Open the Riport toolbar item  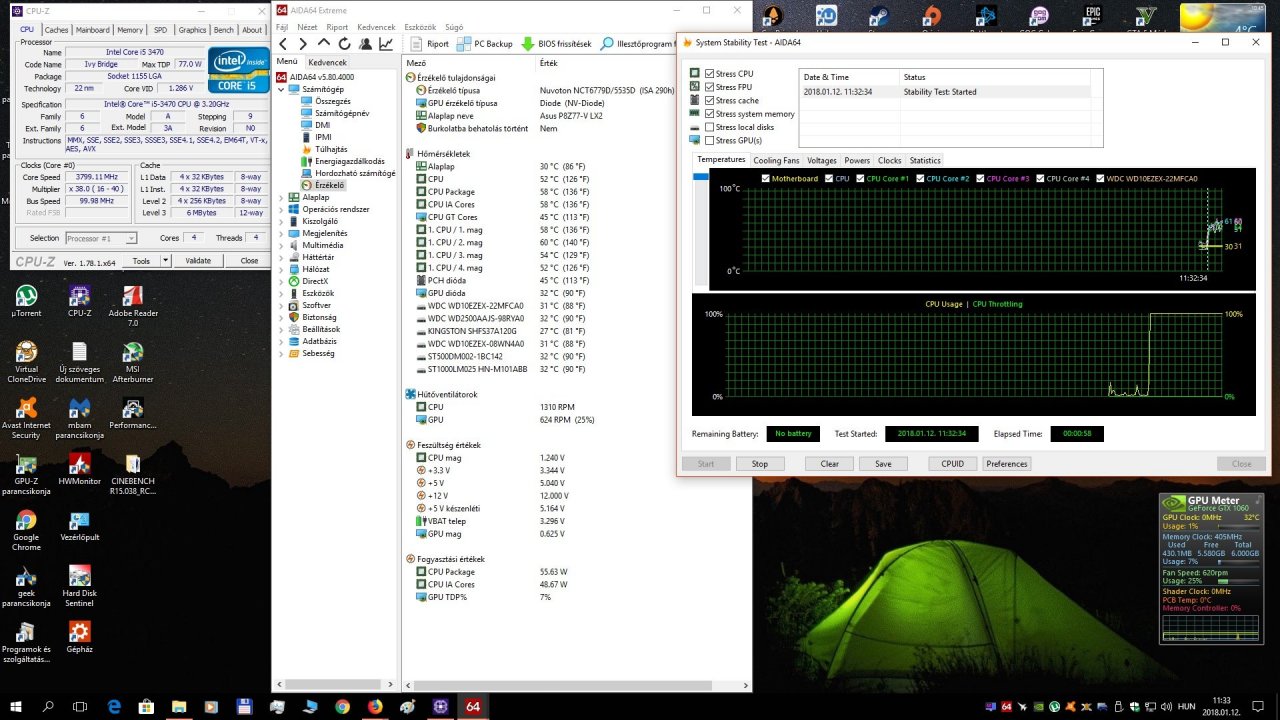(x=428, y=44)
